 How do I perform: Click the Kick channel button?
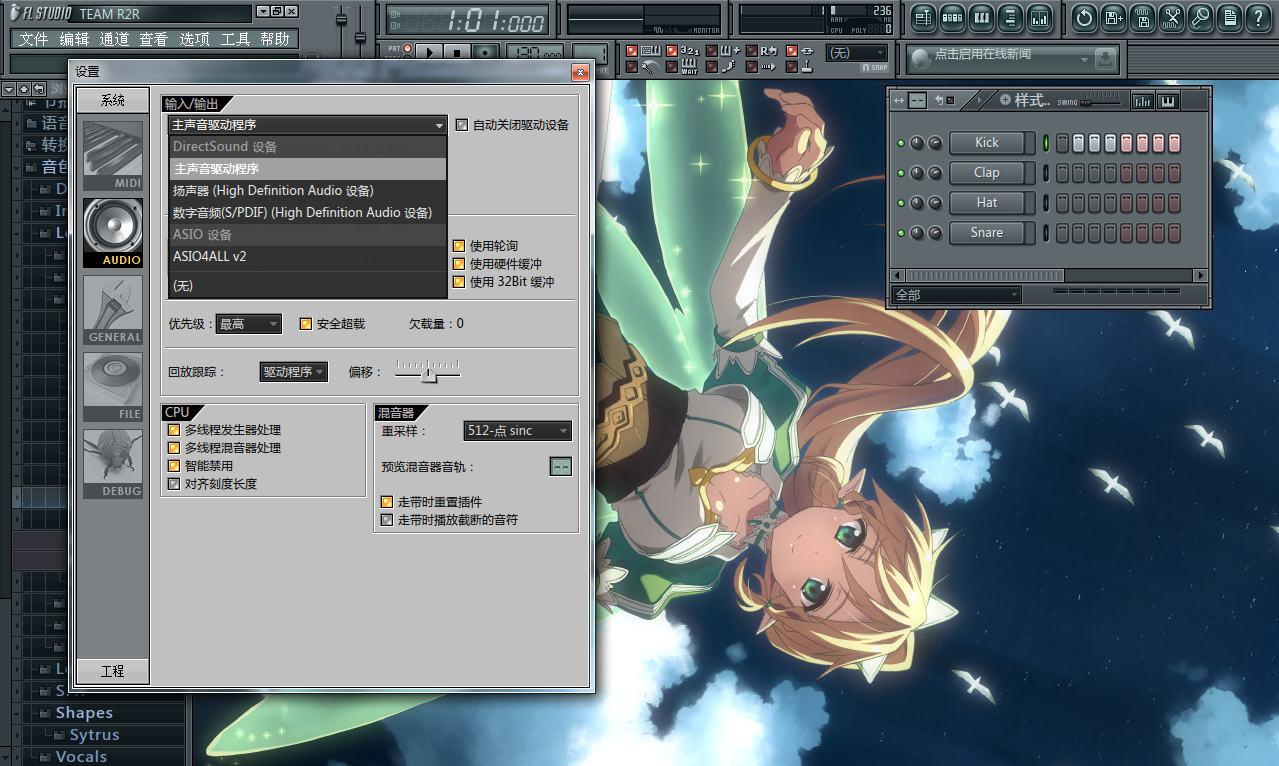tap(986, 143)
